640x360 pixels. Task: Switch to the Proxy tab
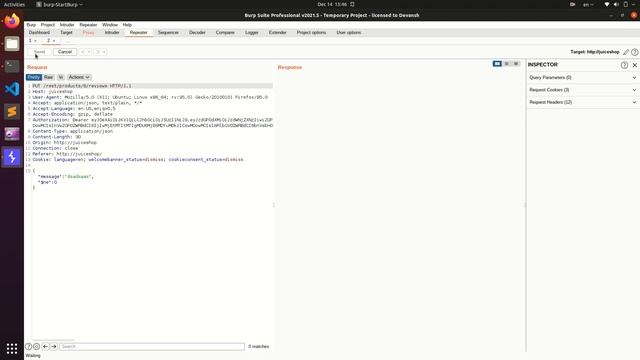click(89, 32)
